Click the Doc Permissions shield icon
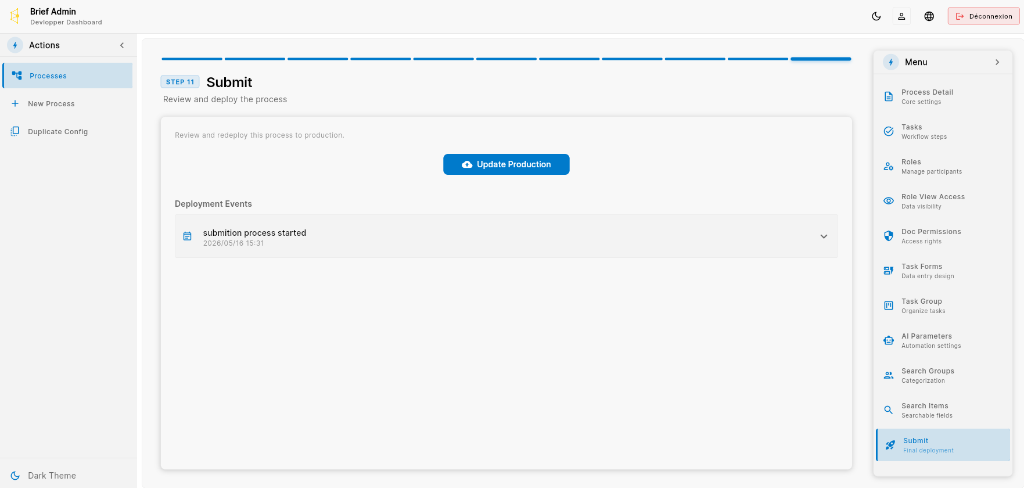1024x488 pixels. (x=888, y=236)
